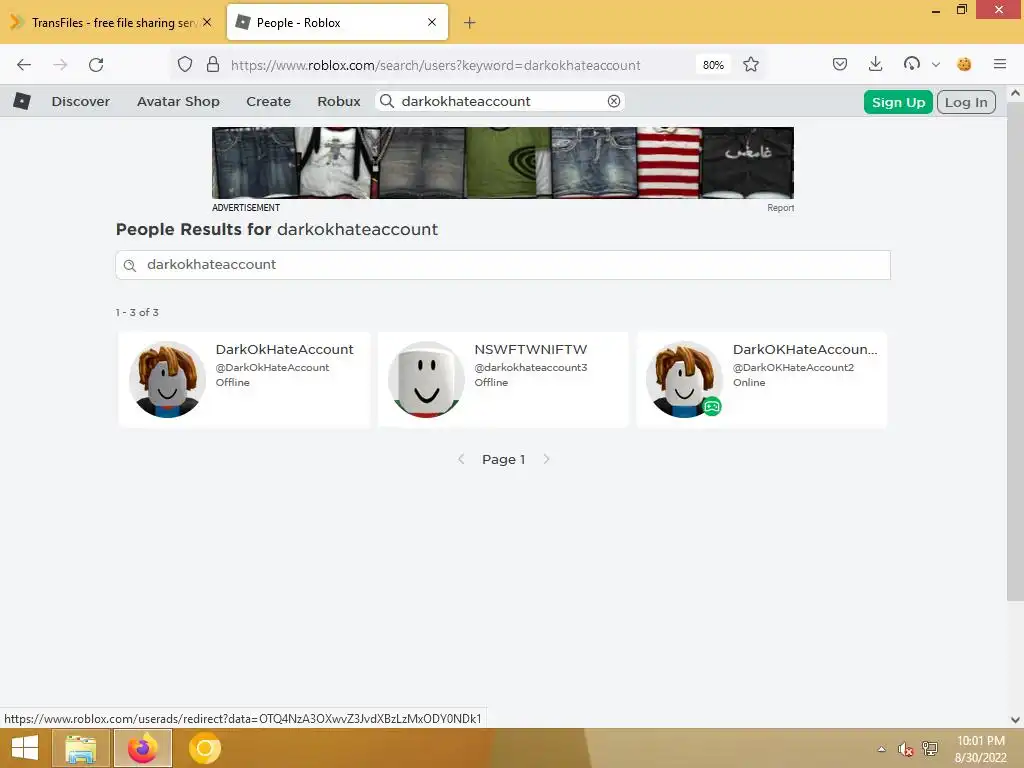Open tracking protection shield icon
The height and width of the screenshot is (768, 1024).
pyautogui.click(x=185, y=65)
